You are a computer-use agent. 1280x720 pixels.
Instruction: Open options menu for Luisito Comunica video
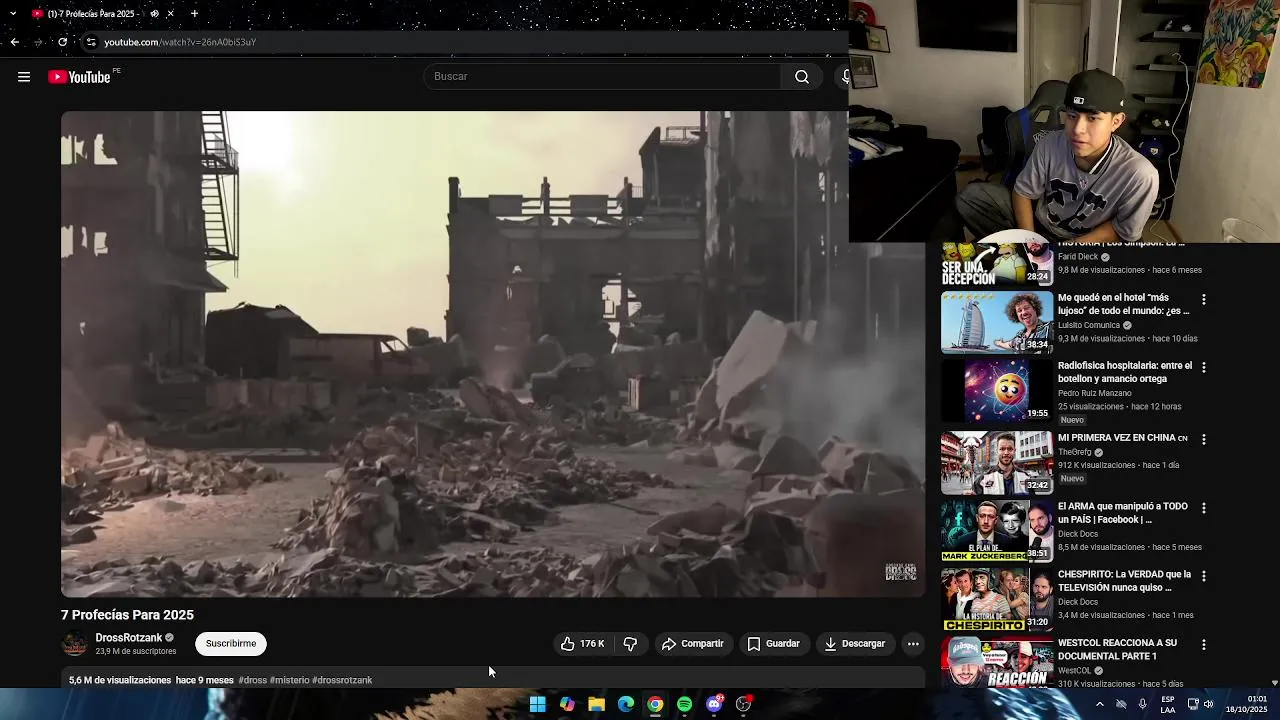click(1203, 299)
